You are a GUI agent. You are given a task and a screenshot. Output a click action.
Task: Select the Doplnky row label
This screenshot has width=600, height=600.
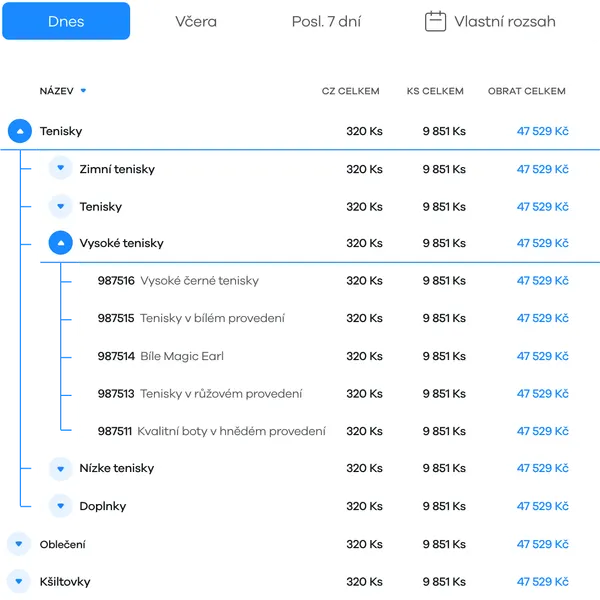pyautogui.click(x=103, y=506)
